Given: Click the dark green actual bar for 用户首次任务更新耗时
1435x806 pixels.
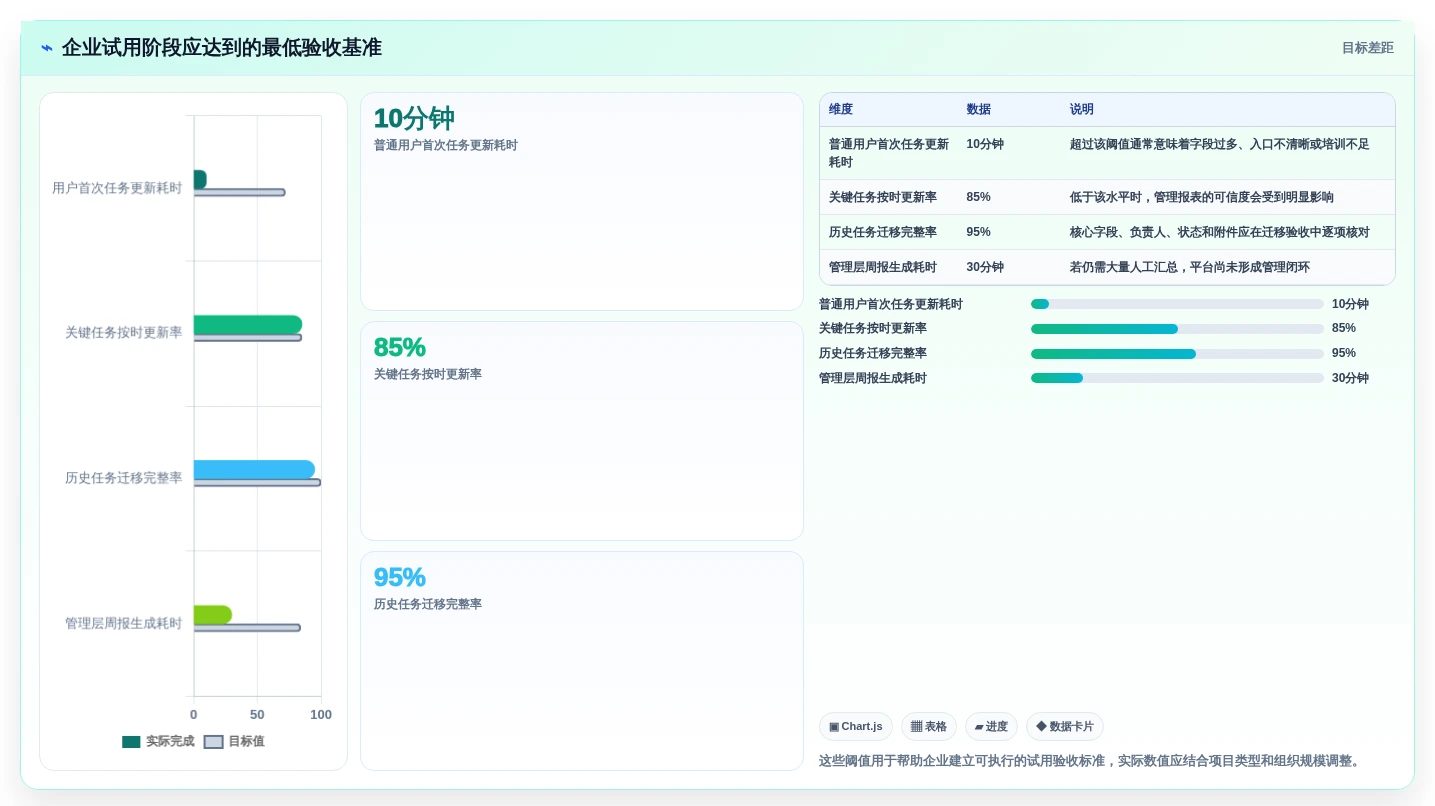Looking at the screenshot, I should tap(200, 179).
